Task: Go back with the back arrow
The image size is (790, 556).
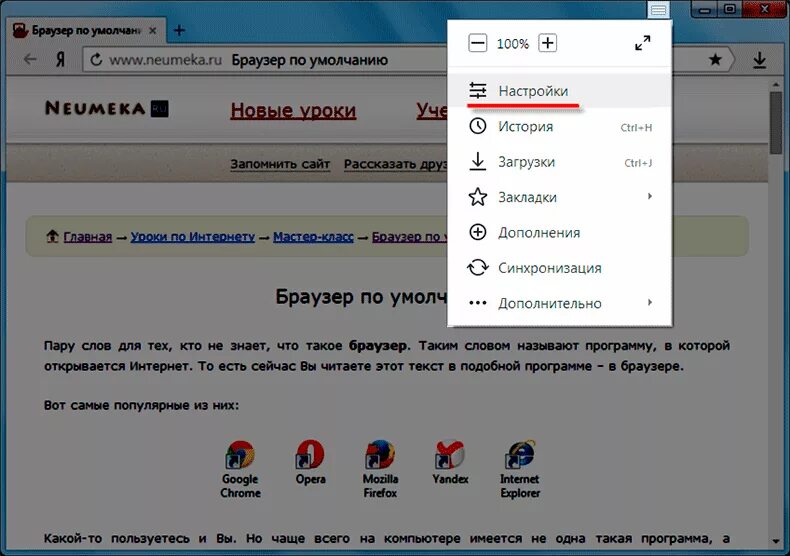Action: click(x=30, y=59)
